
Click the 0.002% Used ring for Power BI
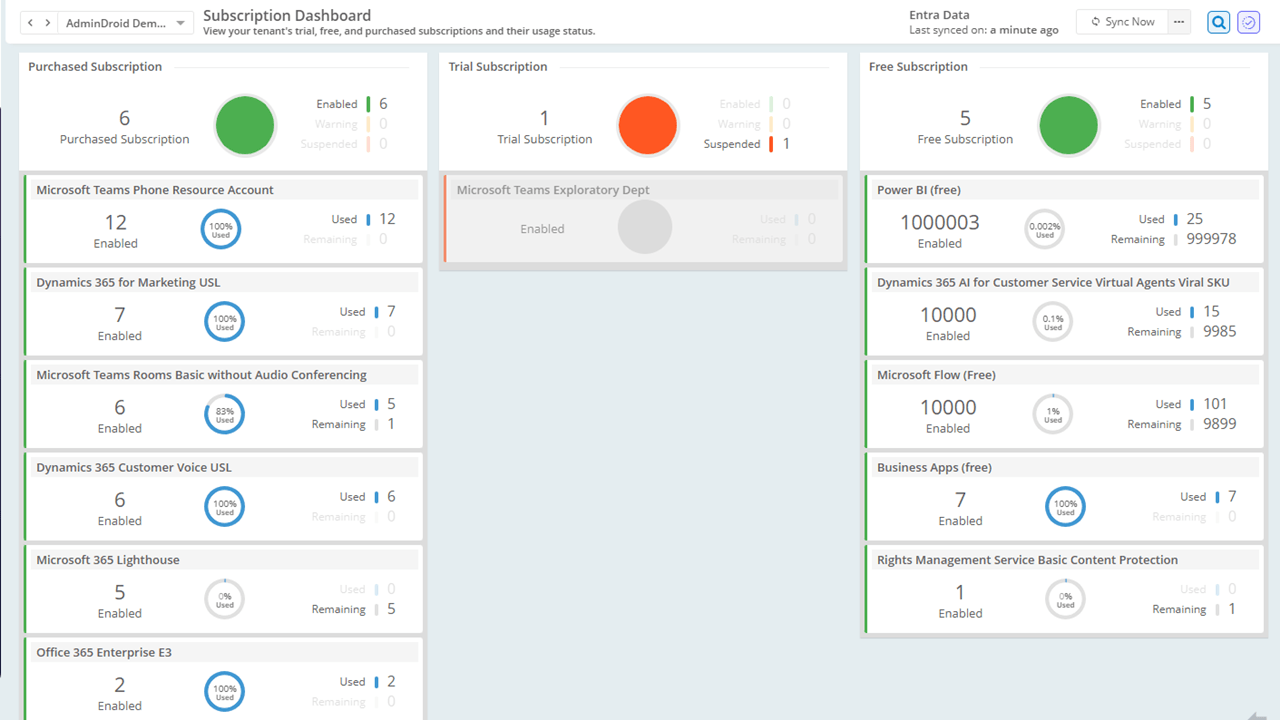1045,229
